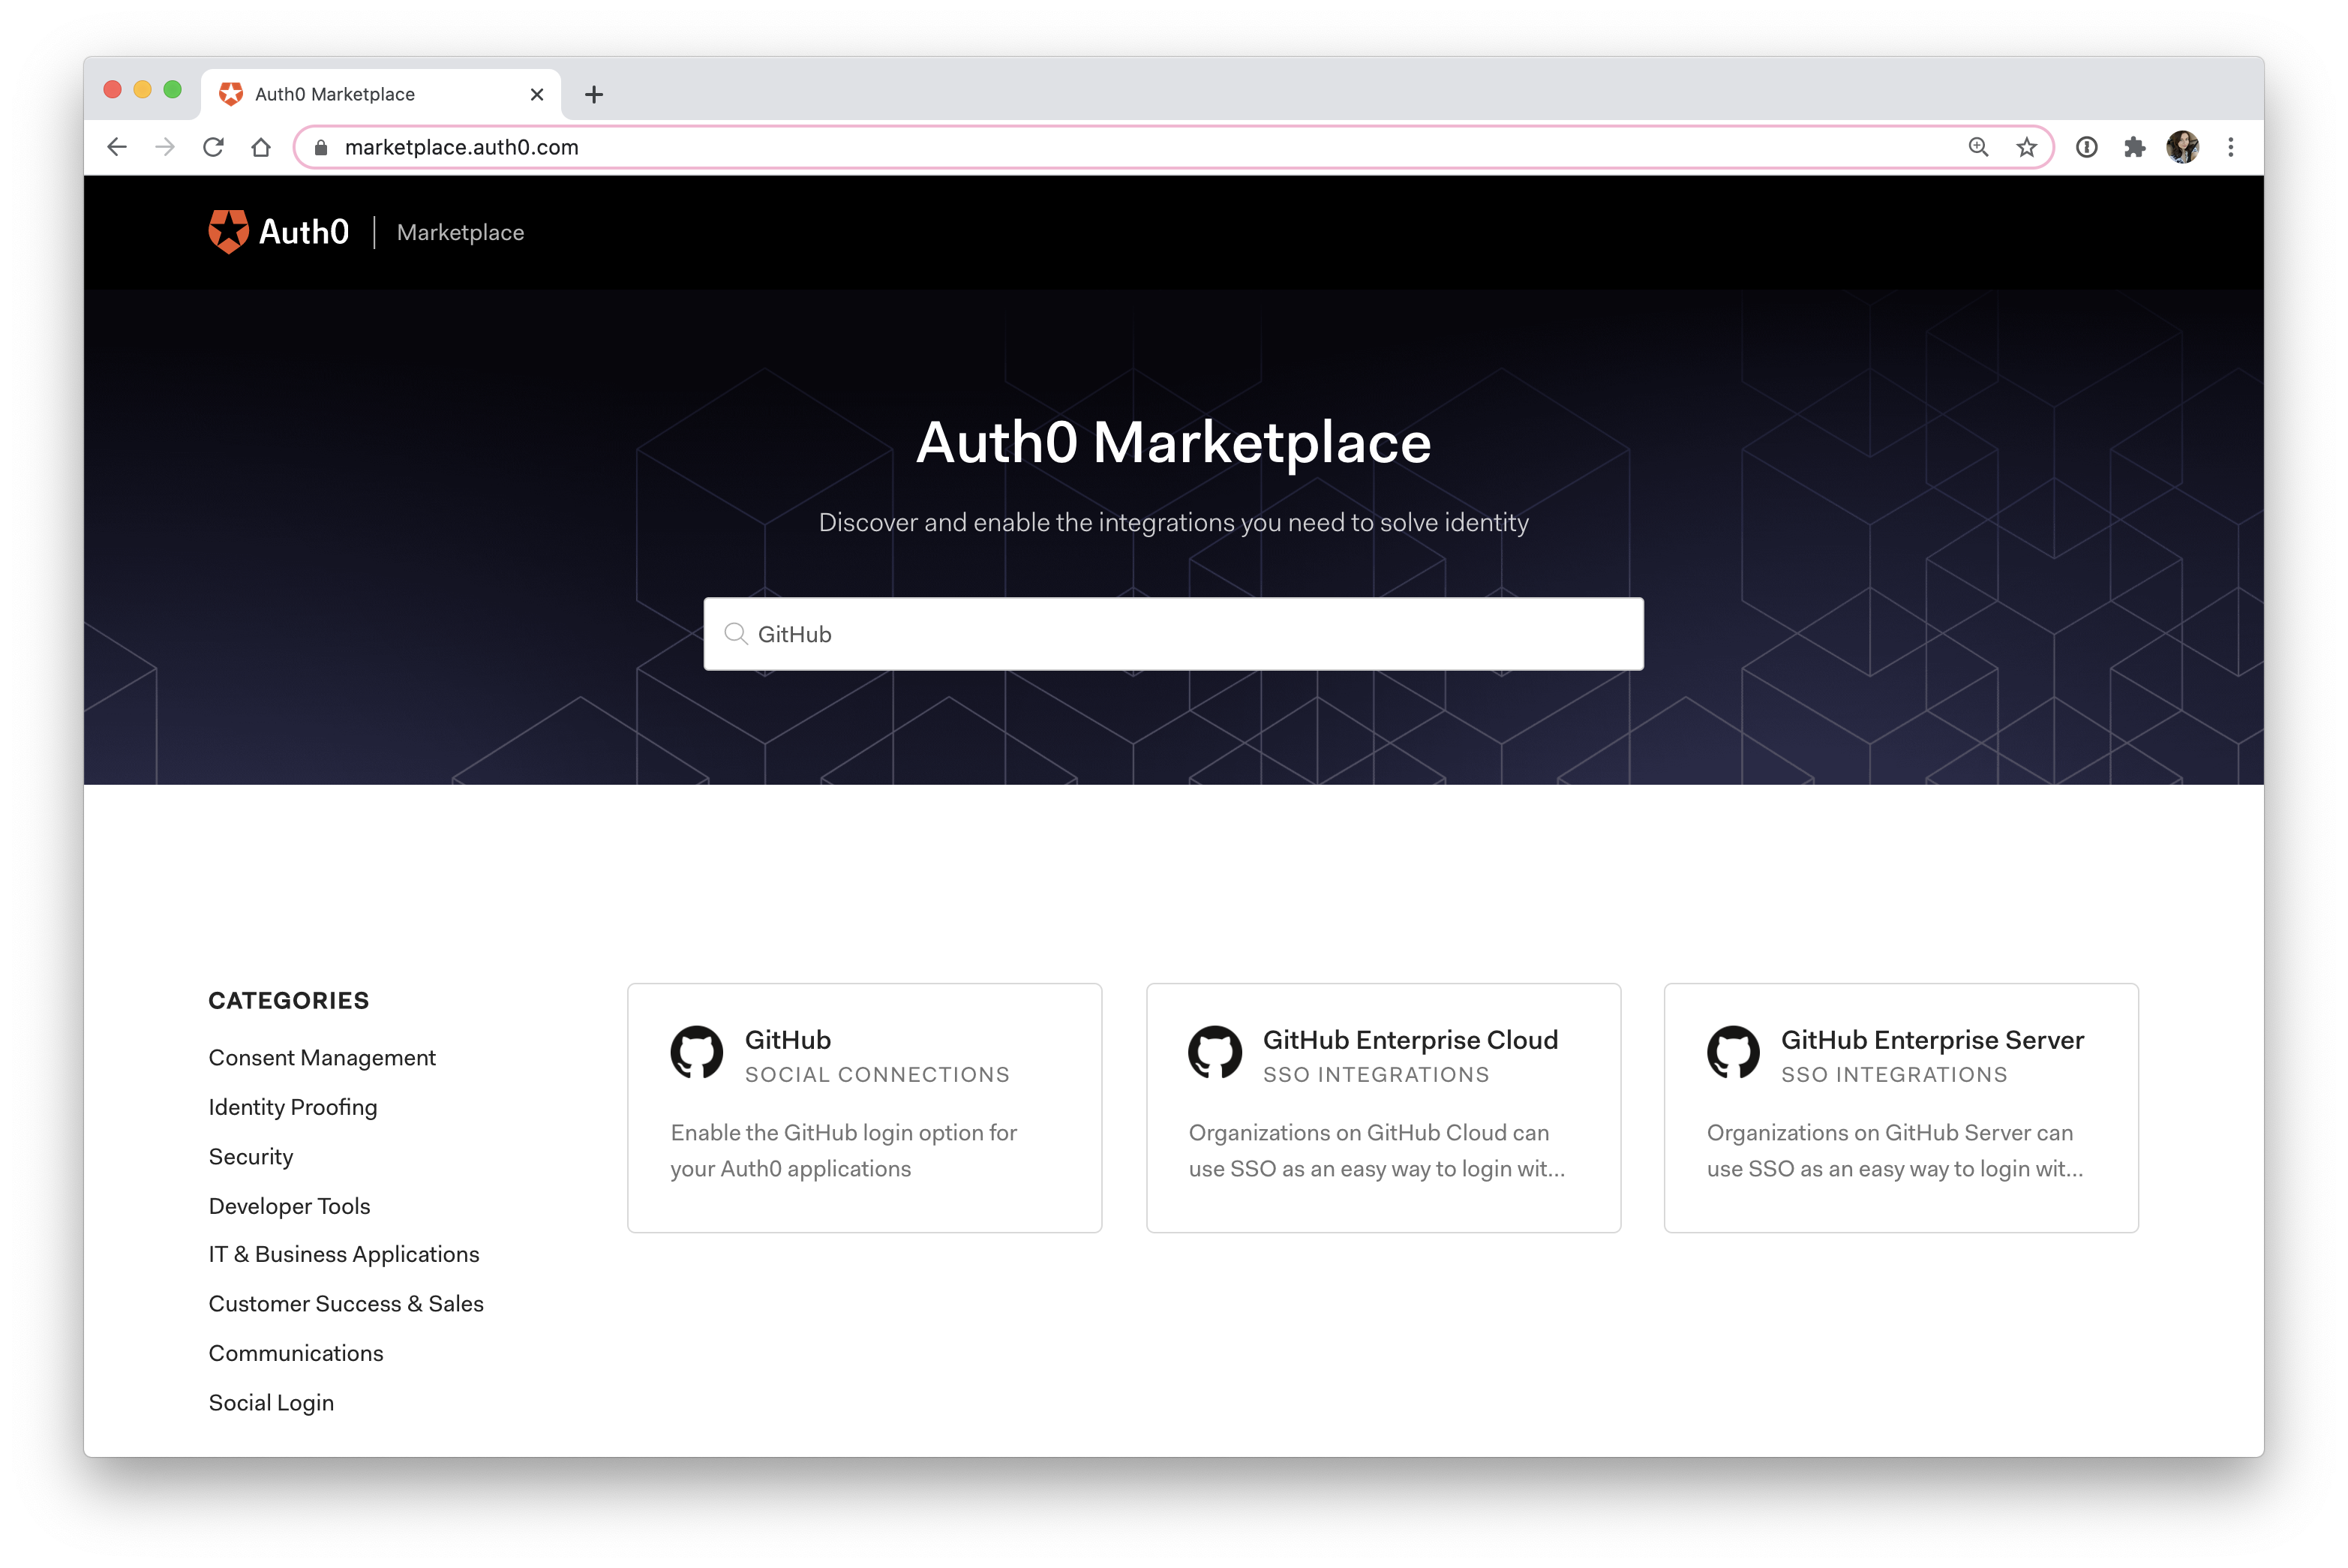Open the GitHub Enterprise Server card
Image resolution: width=2348 pixels, height=1568 pixels.
(x=1900, y=1107)
